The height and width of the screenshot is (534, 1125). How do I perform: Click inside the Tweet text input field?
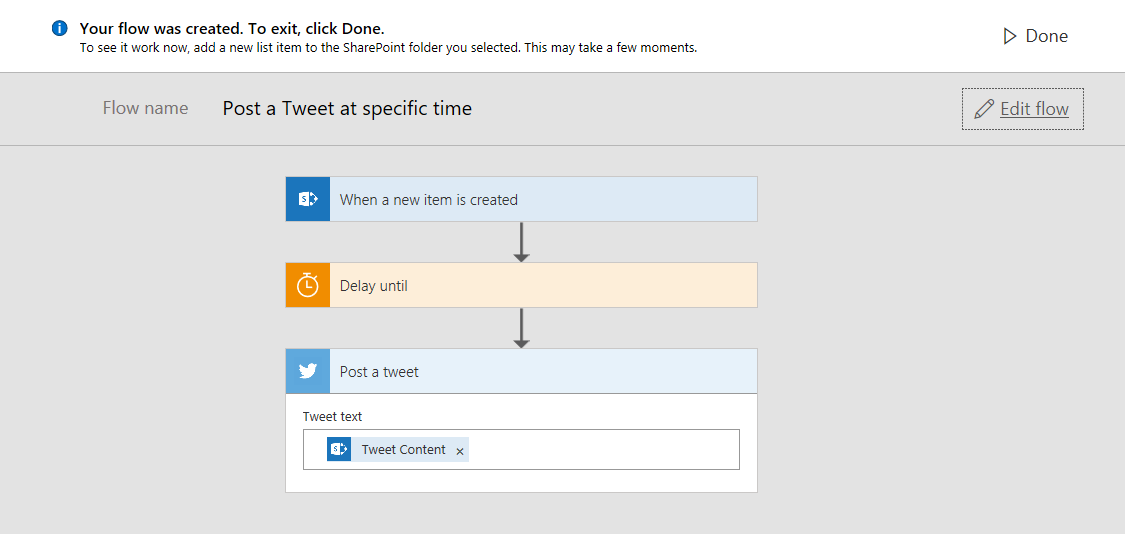point(600,450)
